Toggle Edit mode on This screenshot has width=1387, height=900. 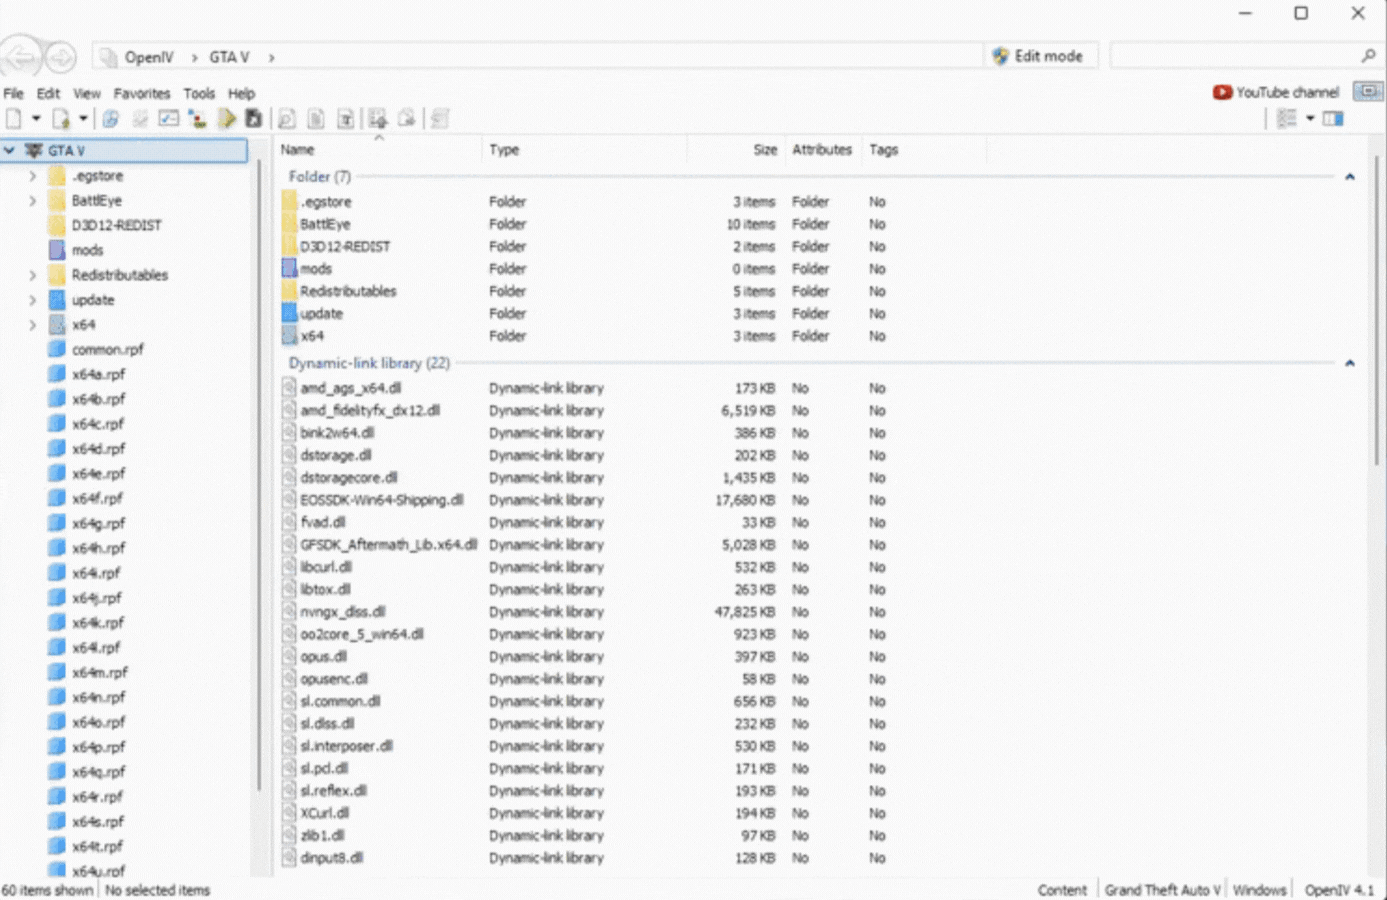click(x=1038, y=56)
